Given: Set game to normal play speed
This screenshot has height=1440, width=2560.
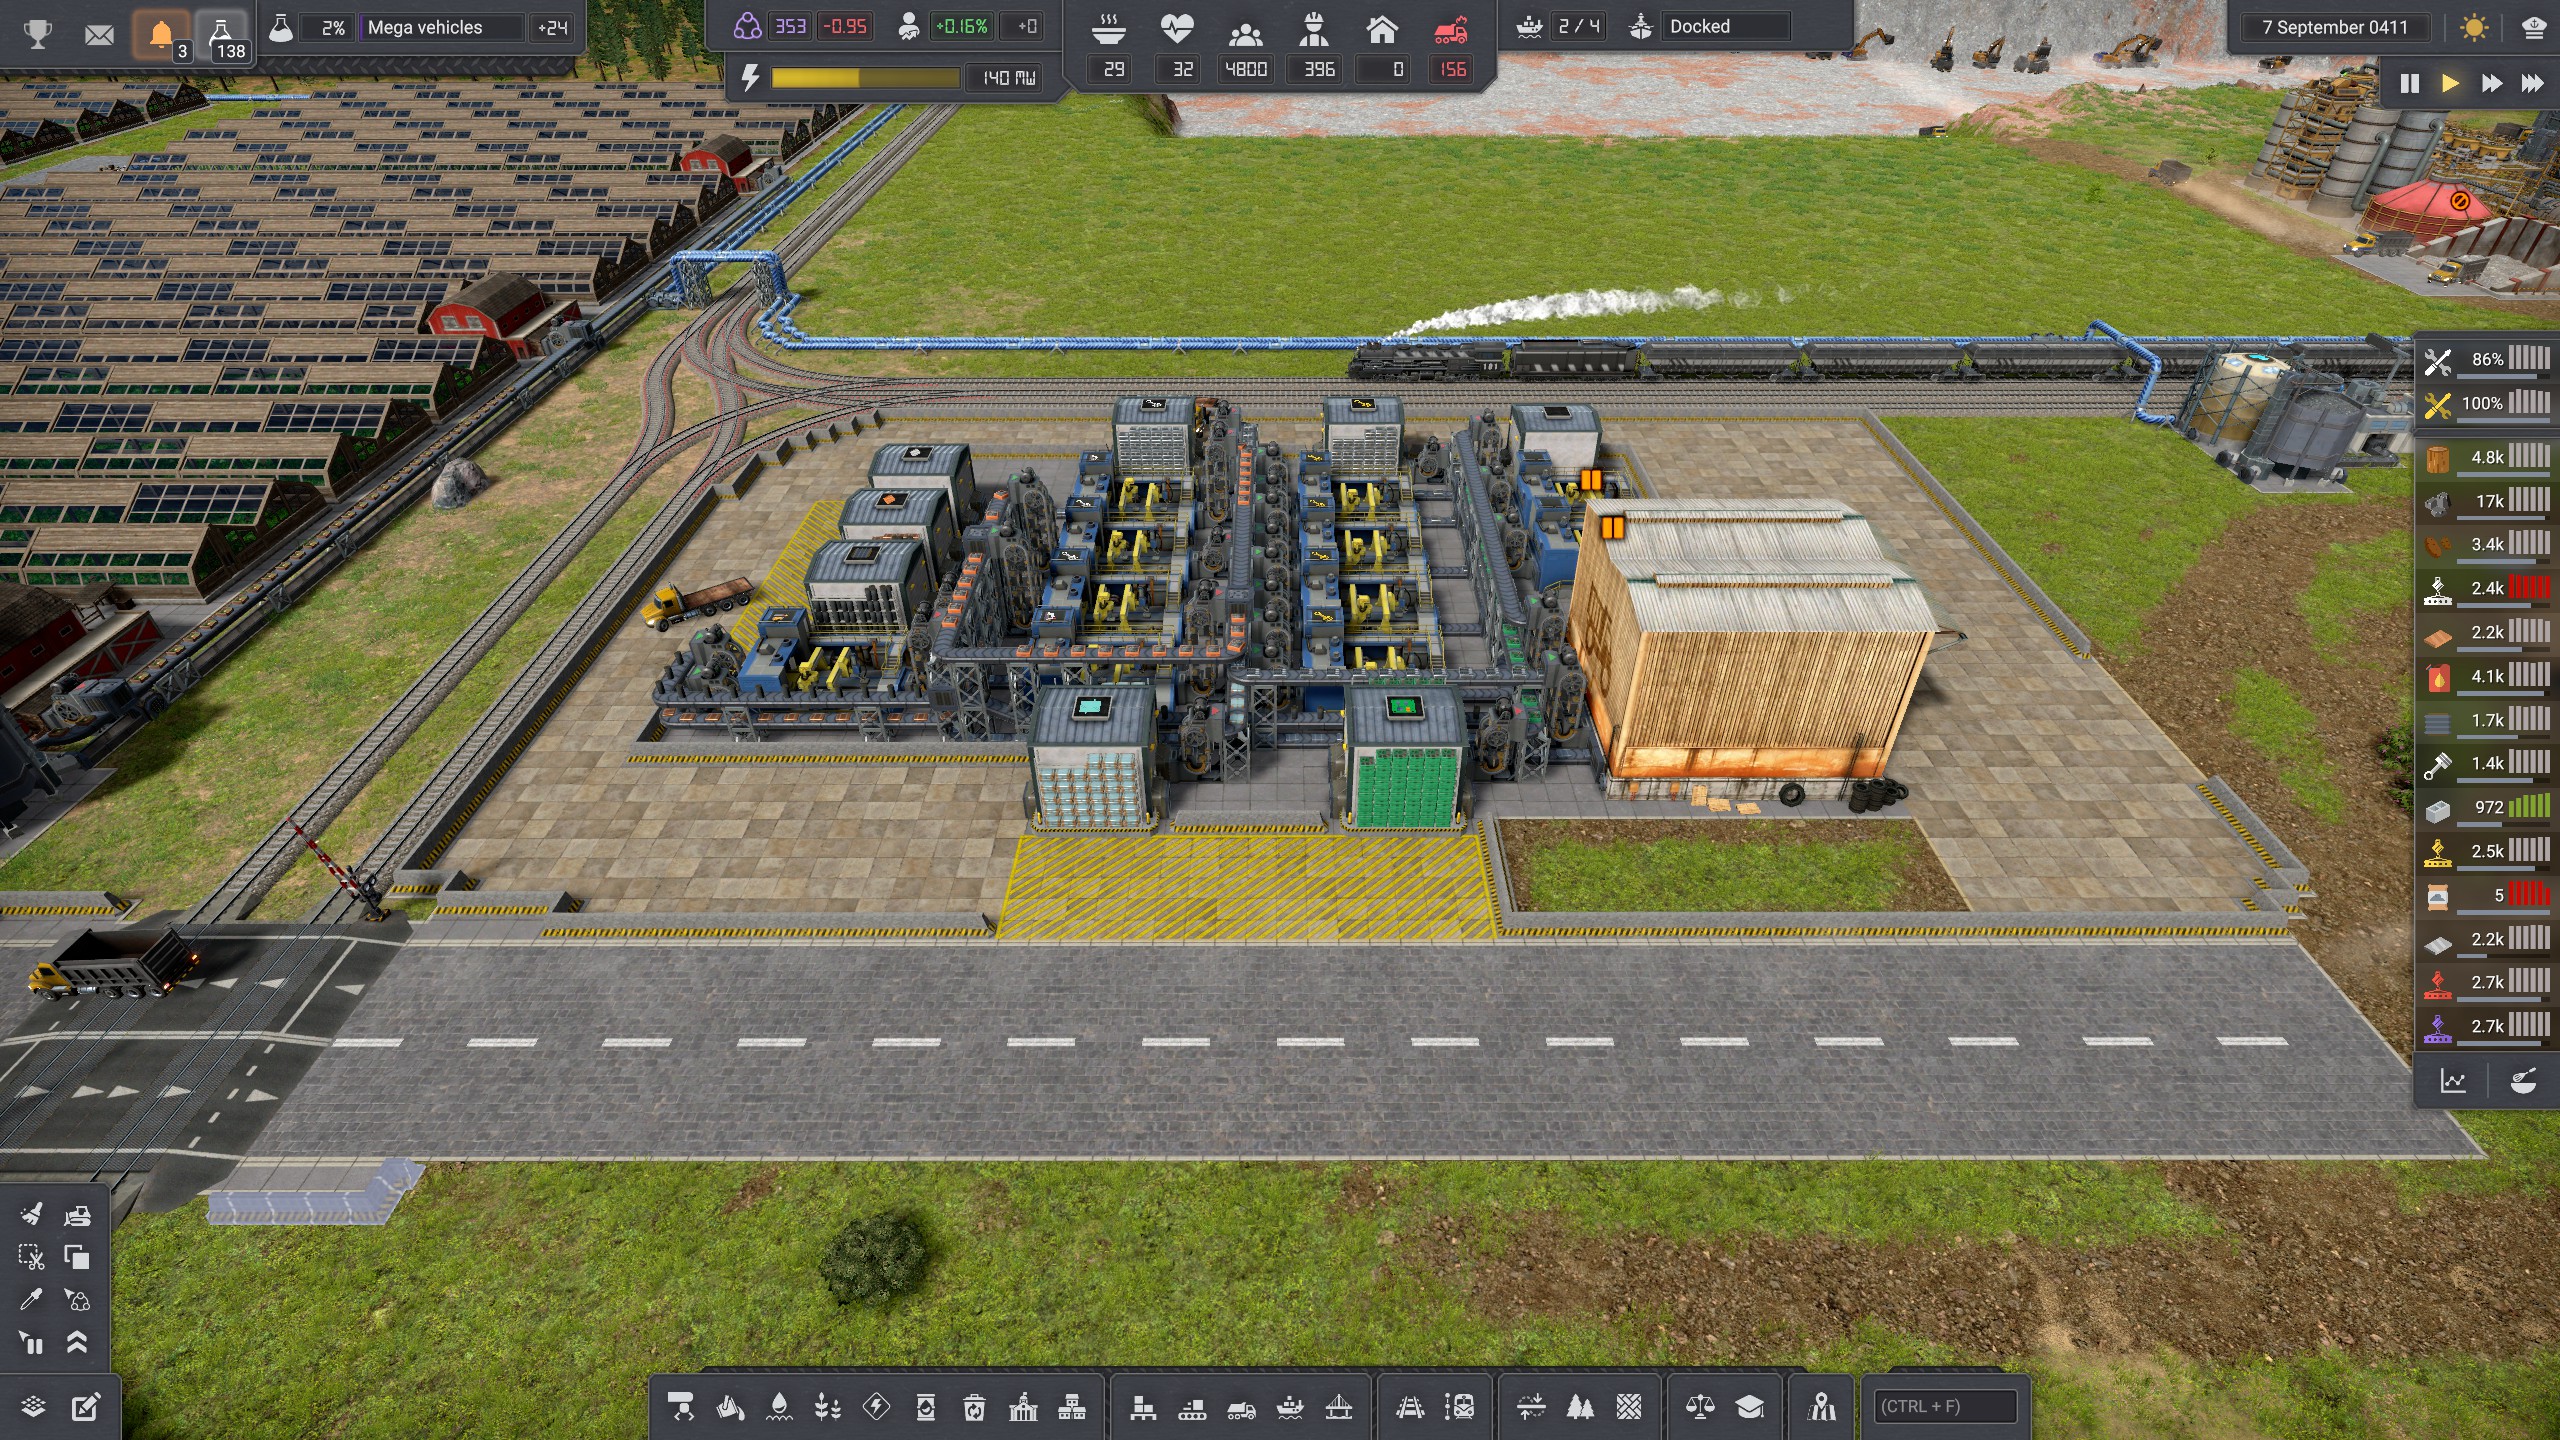Looking at the screenshot, I should (2450, 83).
